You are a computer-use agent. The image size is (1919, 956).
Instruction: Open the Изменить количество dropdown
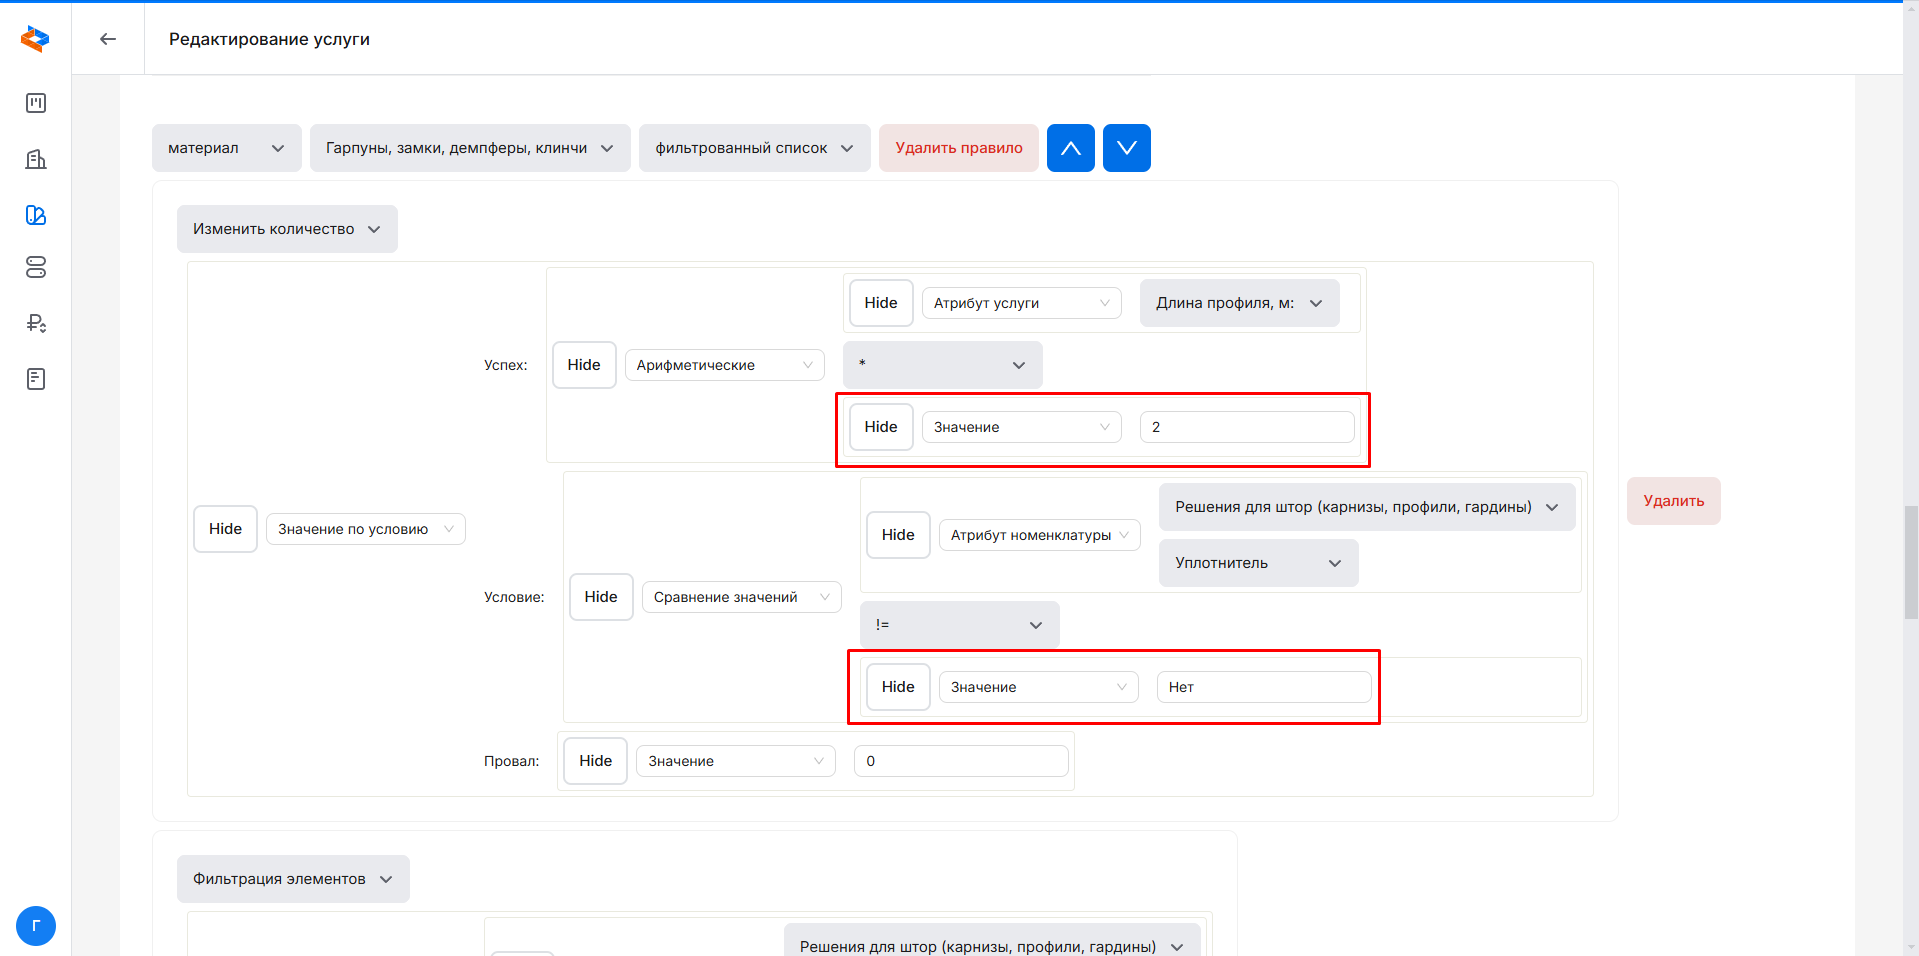click(x=287, y=229)
